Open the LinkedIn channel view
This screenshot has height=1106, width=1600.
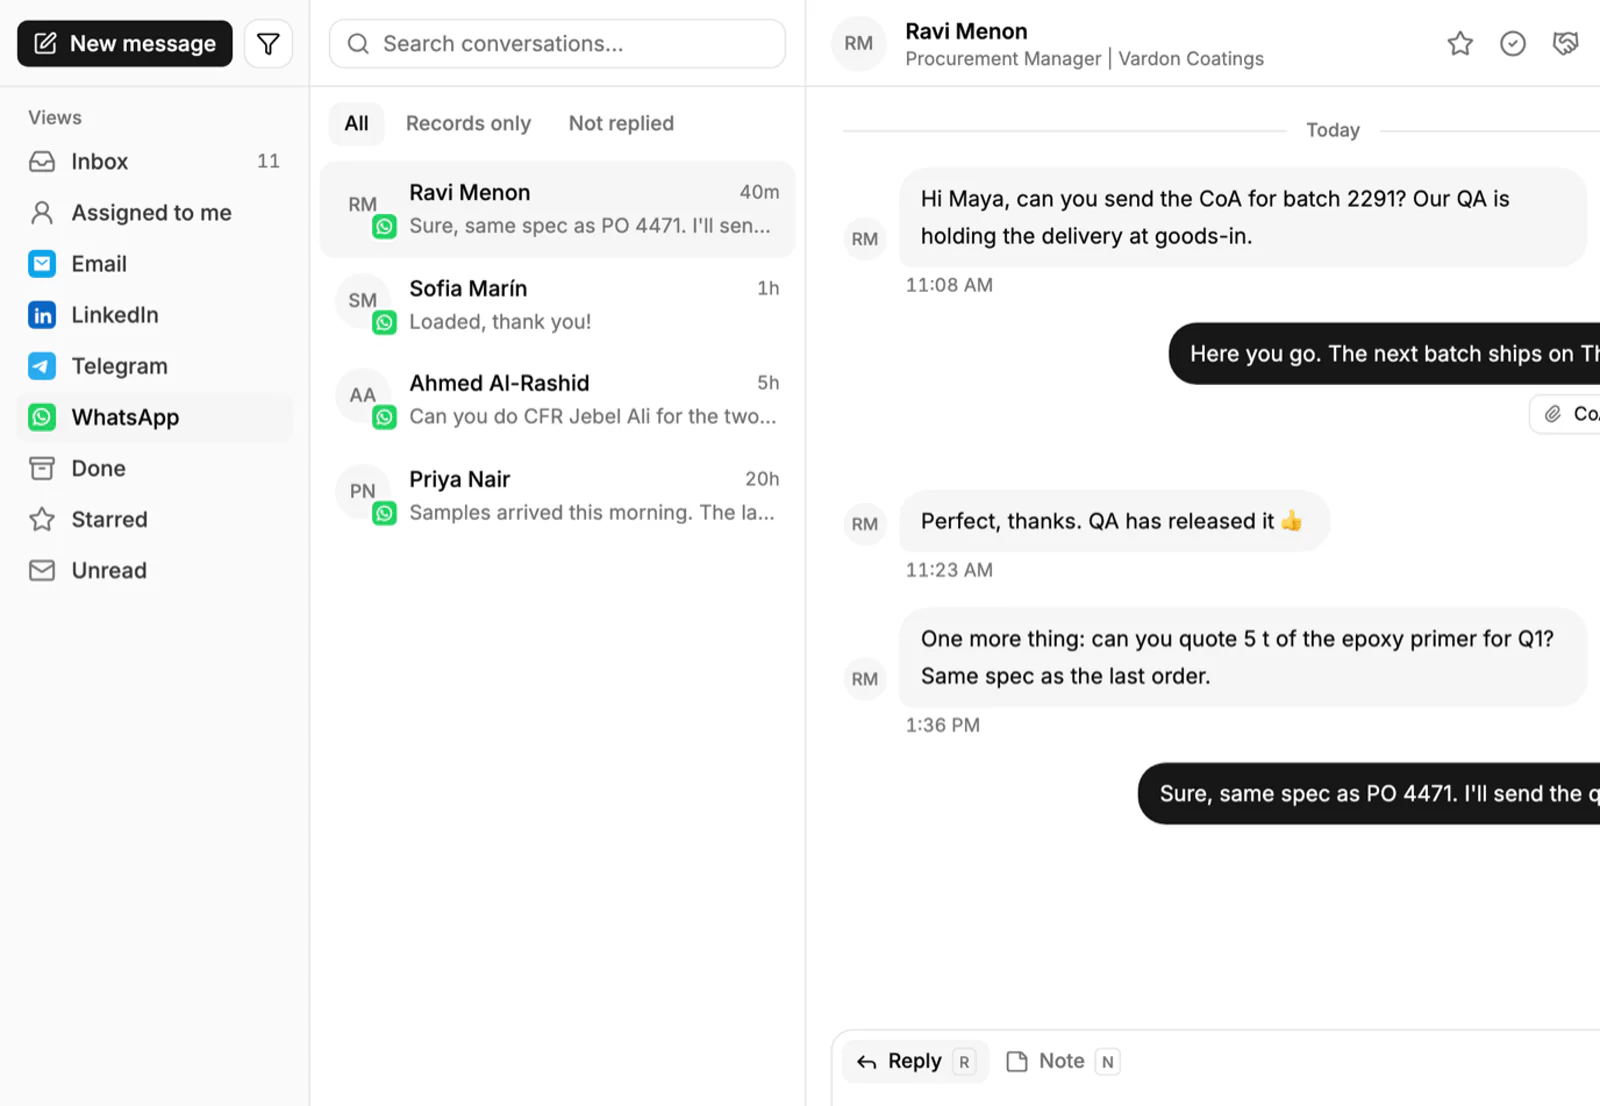tap(155, 314)
